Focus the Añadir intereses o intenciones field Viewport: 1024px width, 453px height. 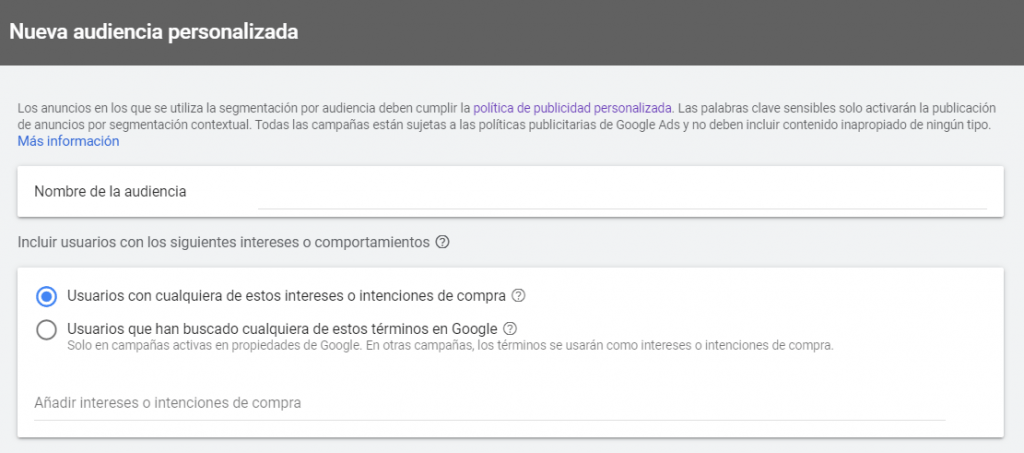point(489,403)
